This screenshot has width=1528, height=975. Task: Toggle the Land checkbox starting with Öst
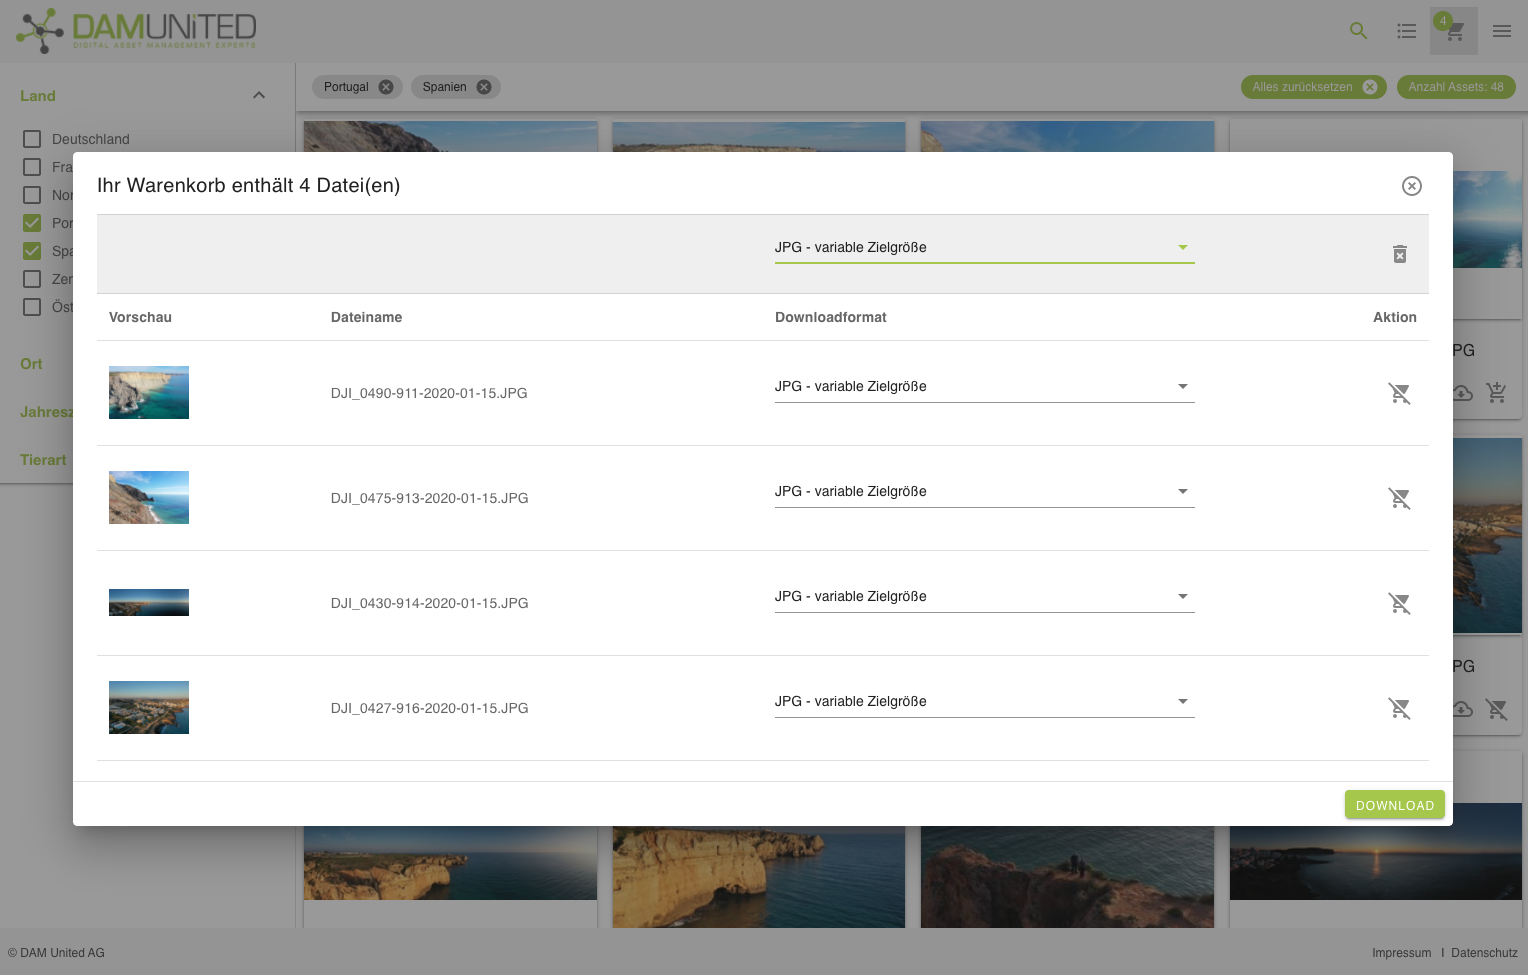pos(32,307)
